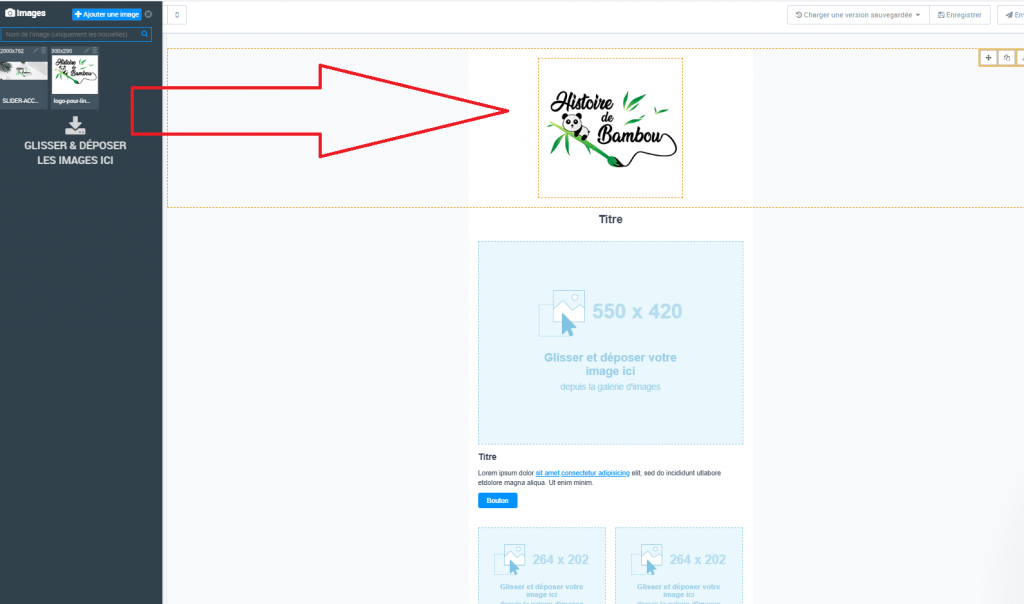Image resolution: width=1024 pixels, height=604 pixels.
Task: Click the left 264 x 202 image placeholder
Action: [x=542, y=565]
